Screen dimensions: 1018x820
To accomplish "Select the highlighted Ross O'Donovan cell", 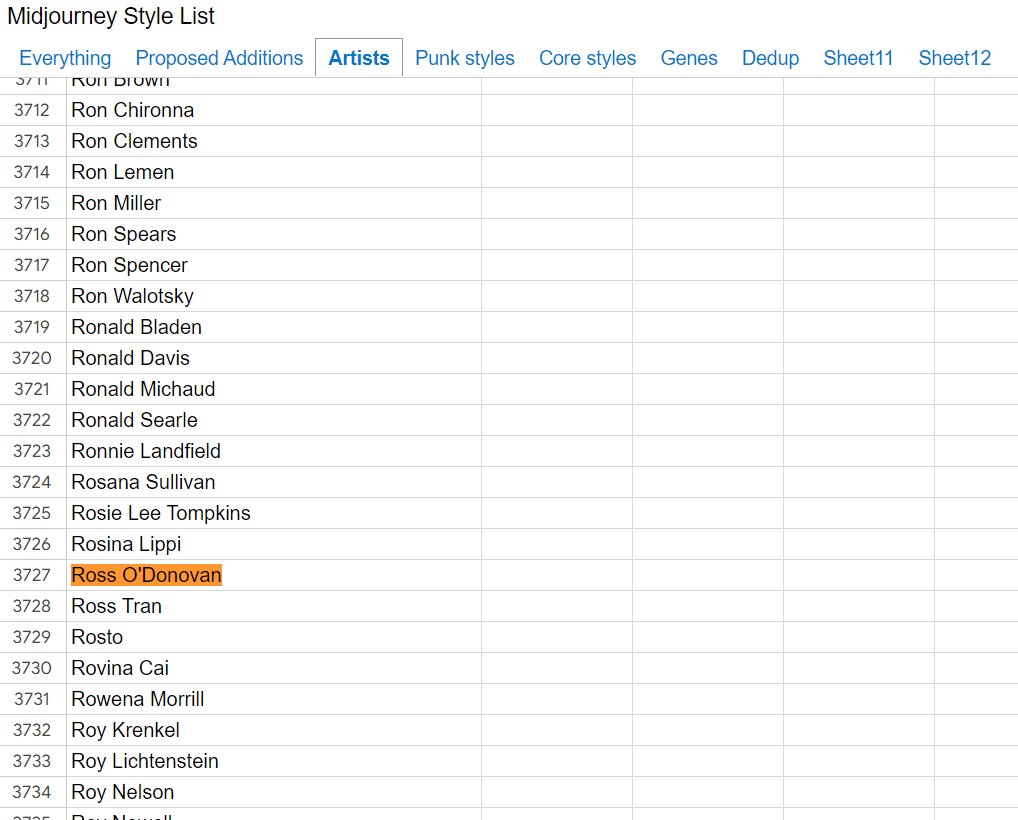I will (145, 574).
